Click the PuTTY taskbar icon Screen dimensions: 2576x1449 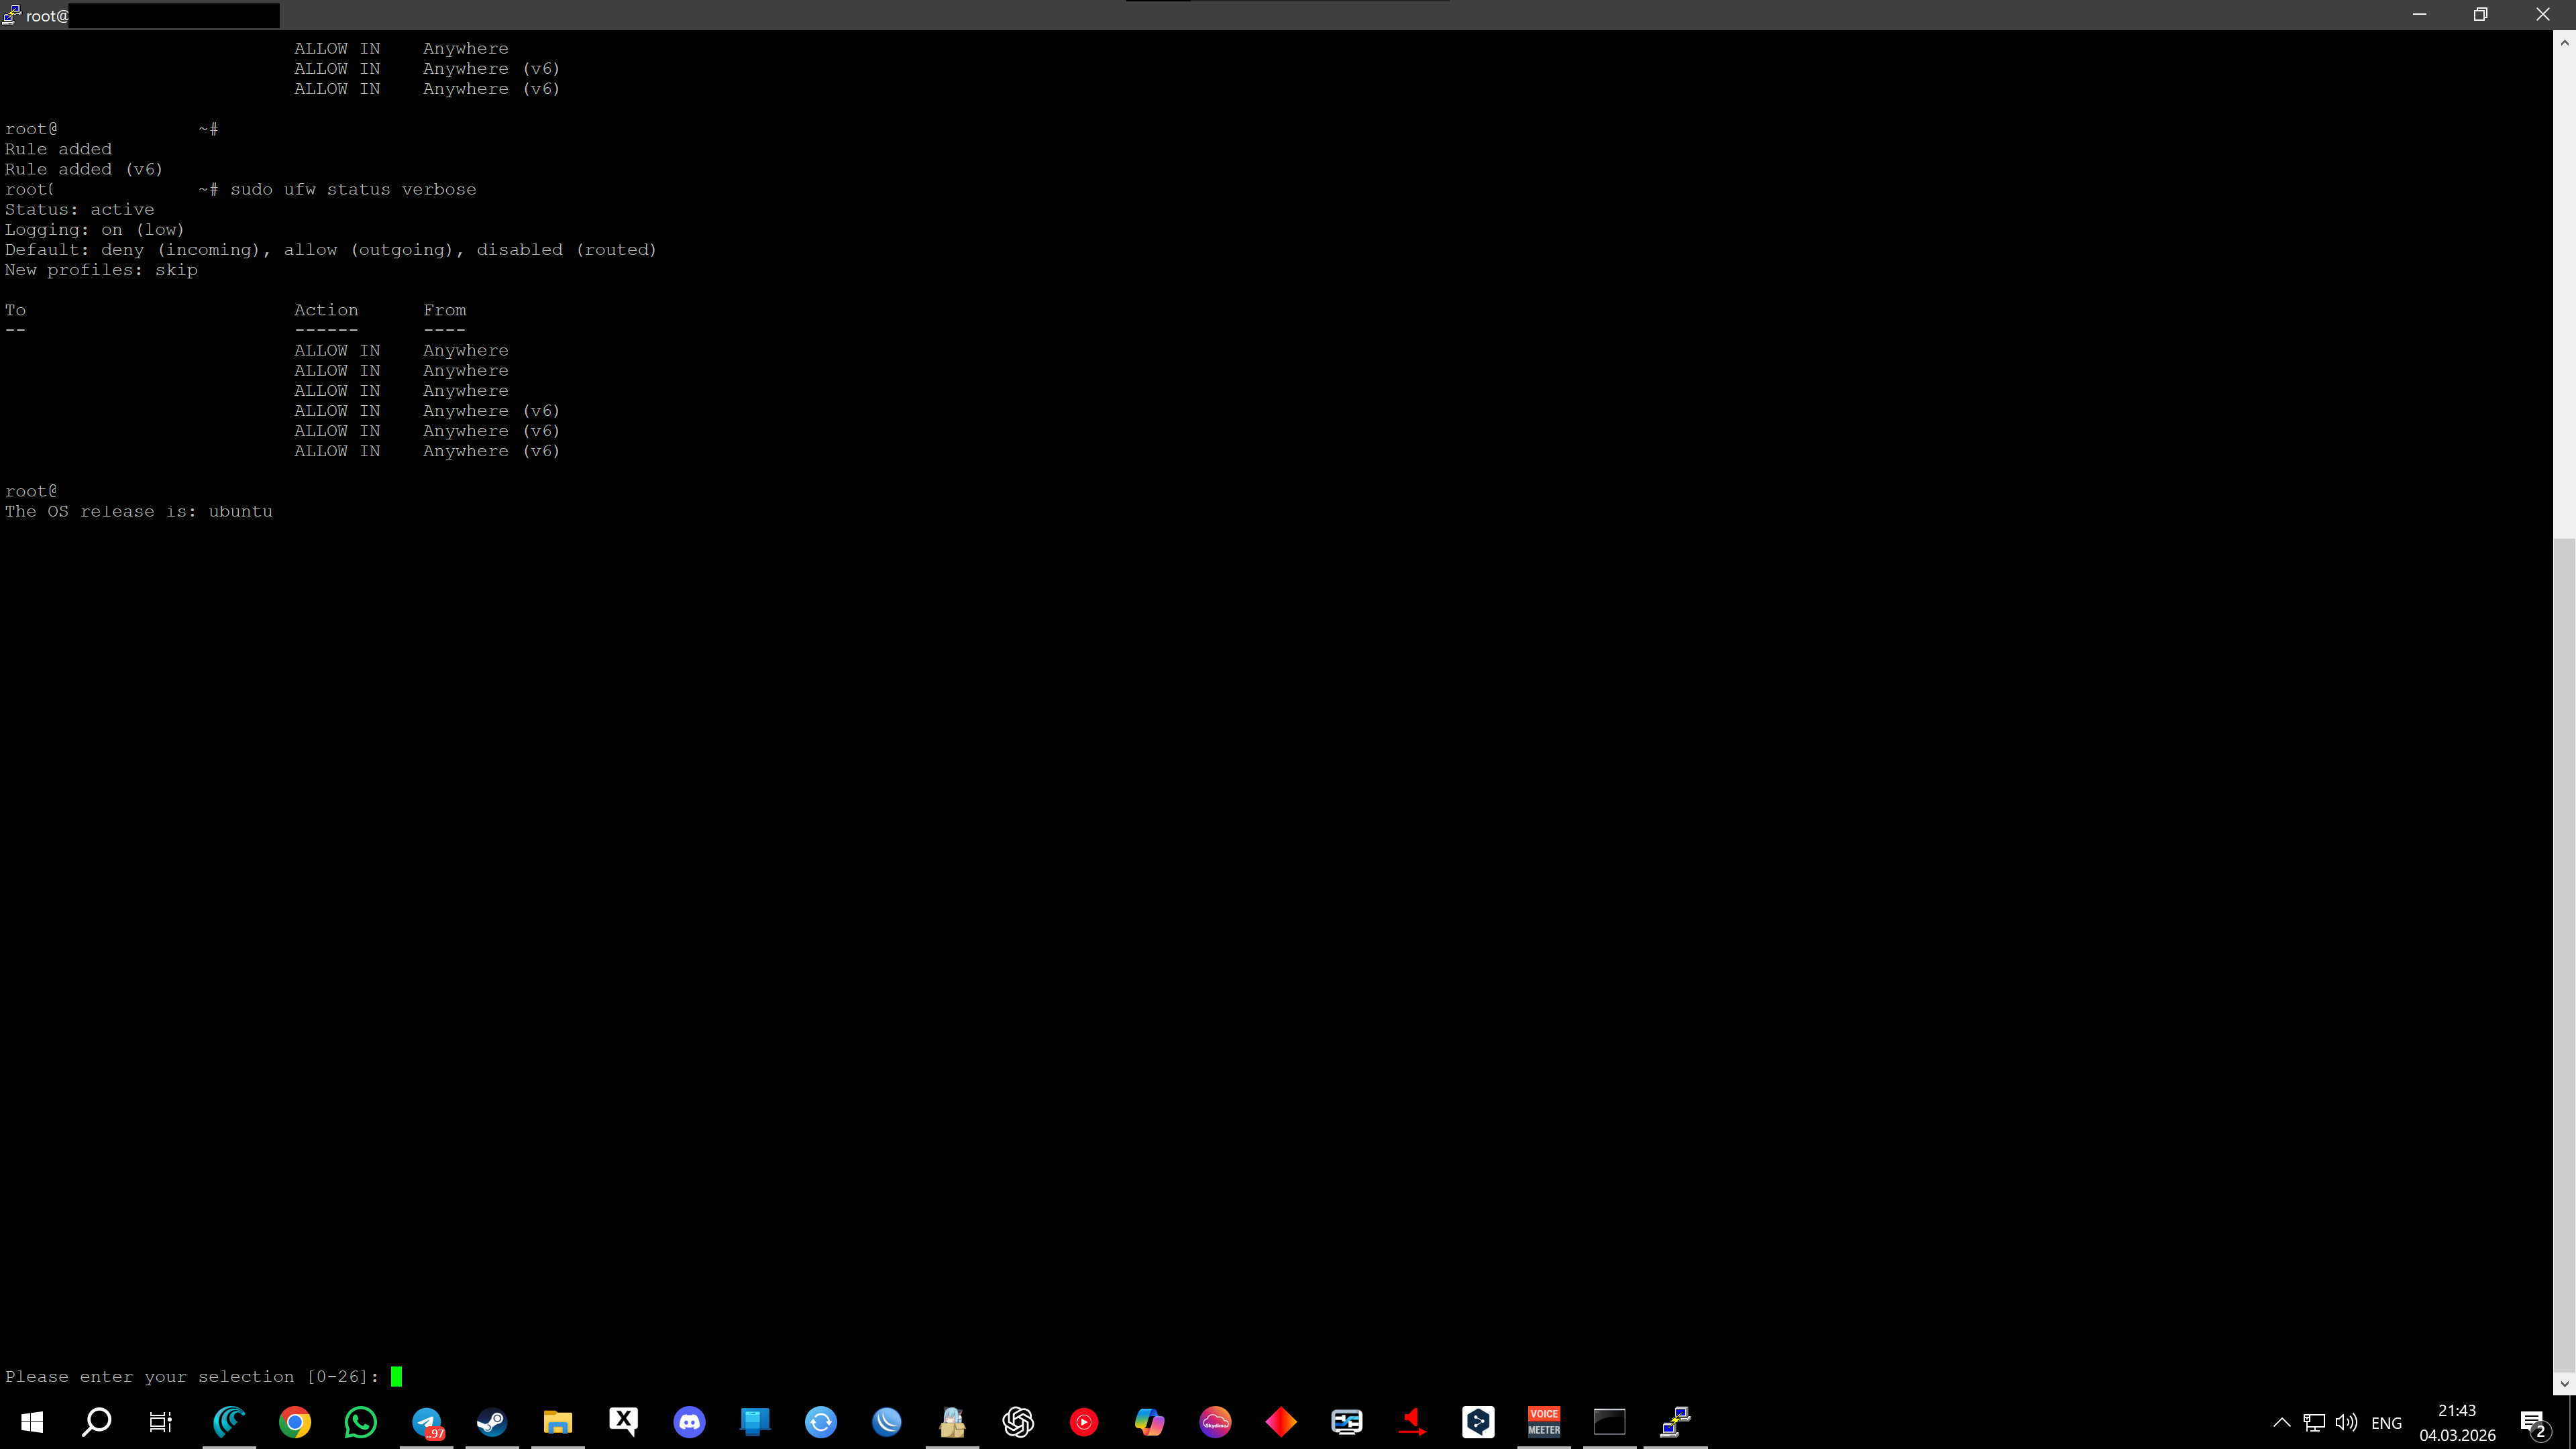click(1675, 1421)
